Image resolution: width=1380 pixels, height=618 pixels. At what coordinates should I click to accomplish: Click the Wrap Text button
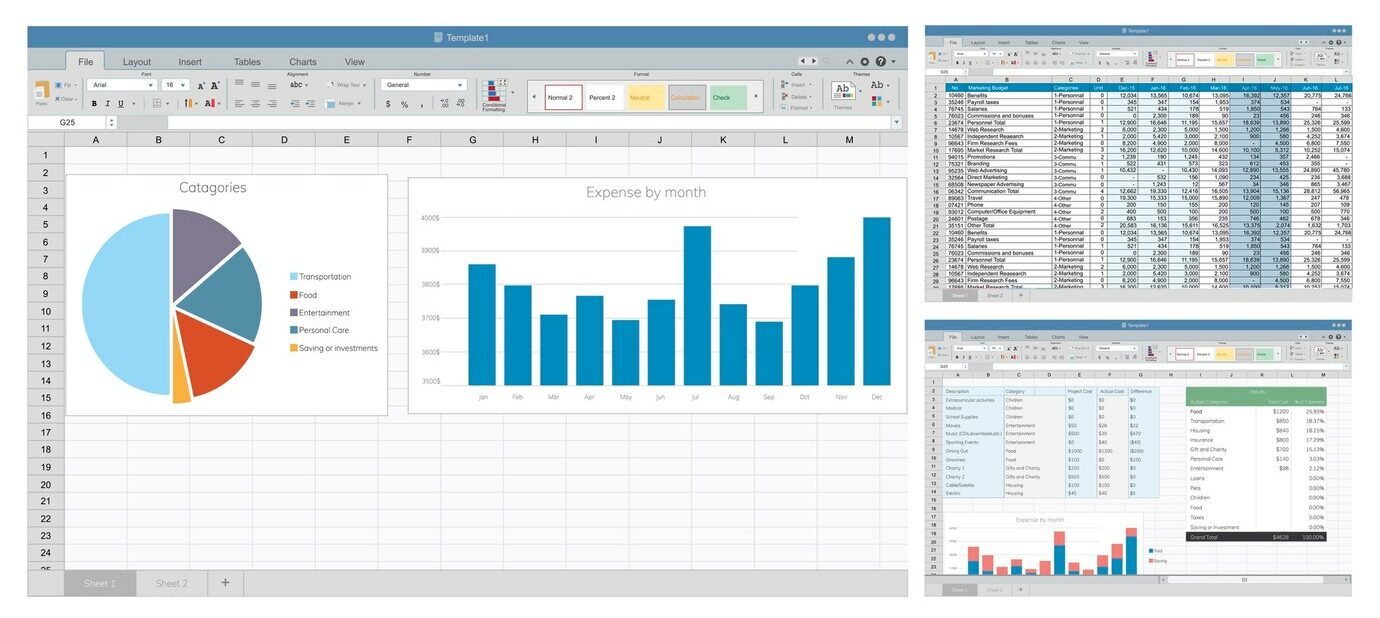[344, 85]
